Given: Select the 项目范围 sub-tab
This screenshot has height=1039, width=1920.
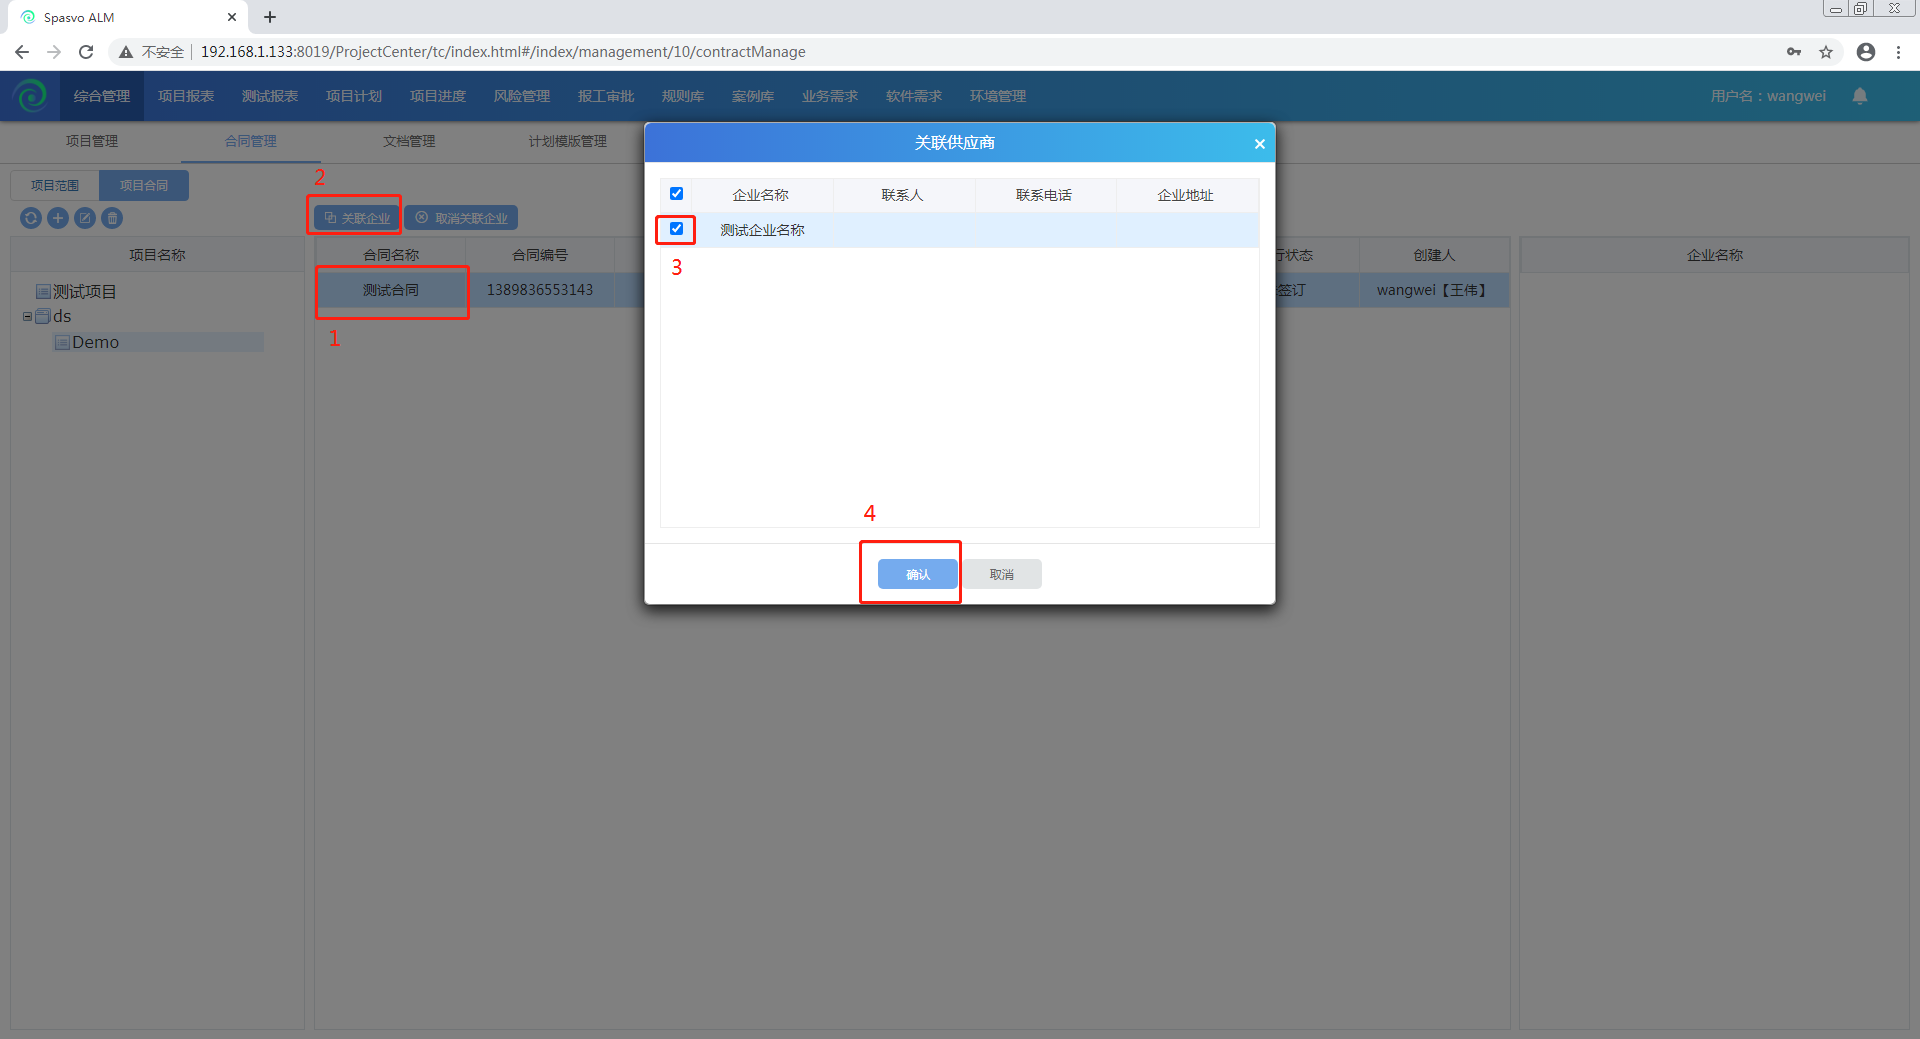Looking at the screenshot, I should 55,185.
